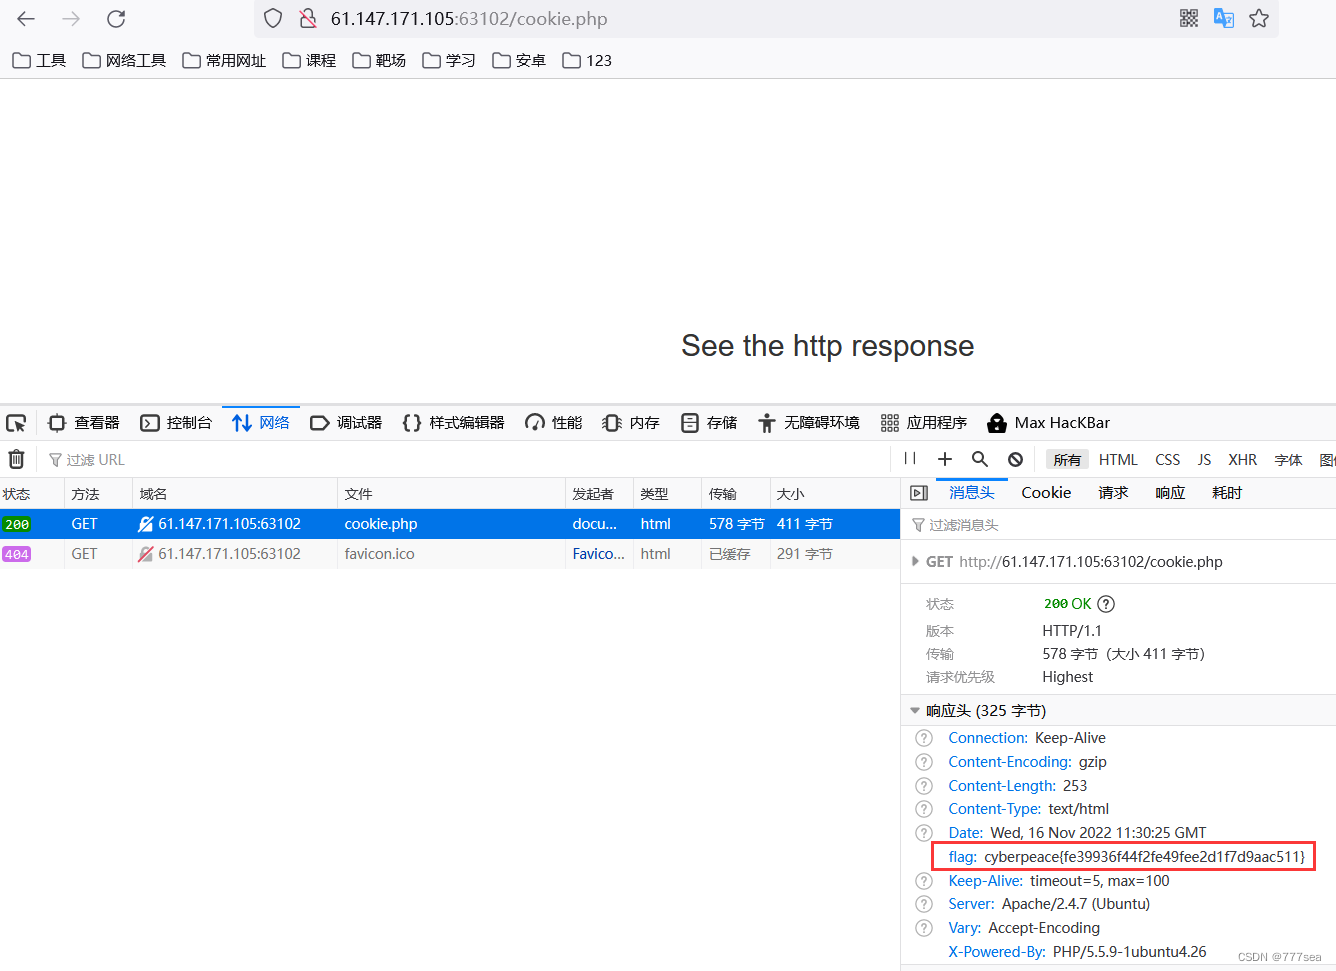Toggle the XHR request type filter

(x=1243, y=460)
